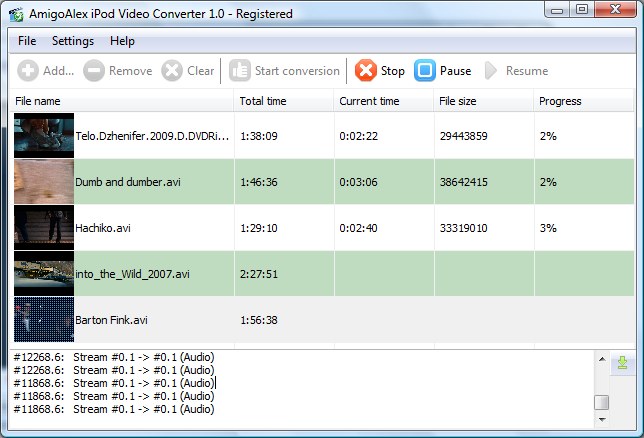
Task: Click the 2% progress for Dumb and dumber.avi
Action: click(548, 182)
